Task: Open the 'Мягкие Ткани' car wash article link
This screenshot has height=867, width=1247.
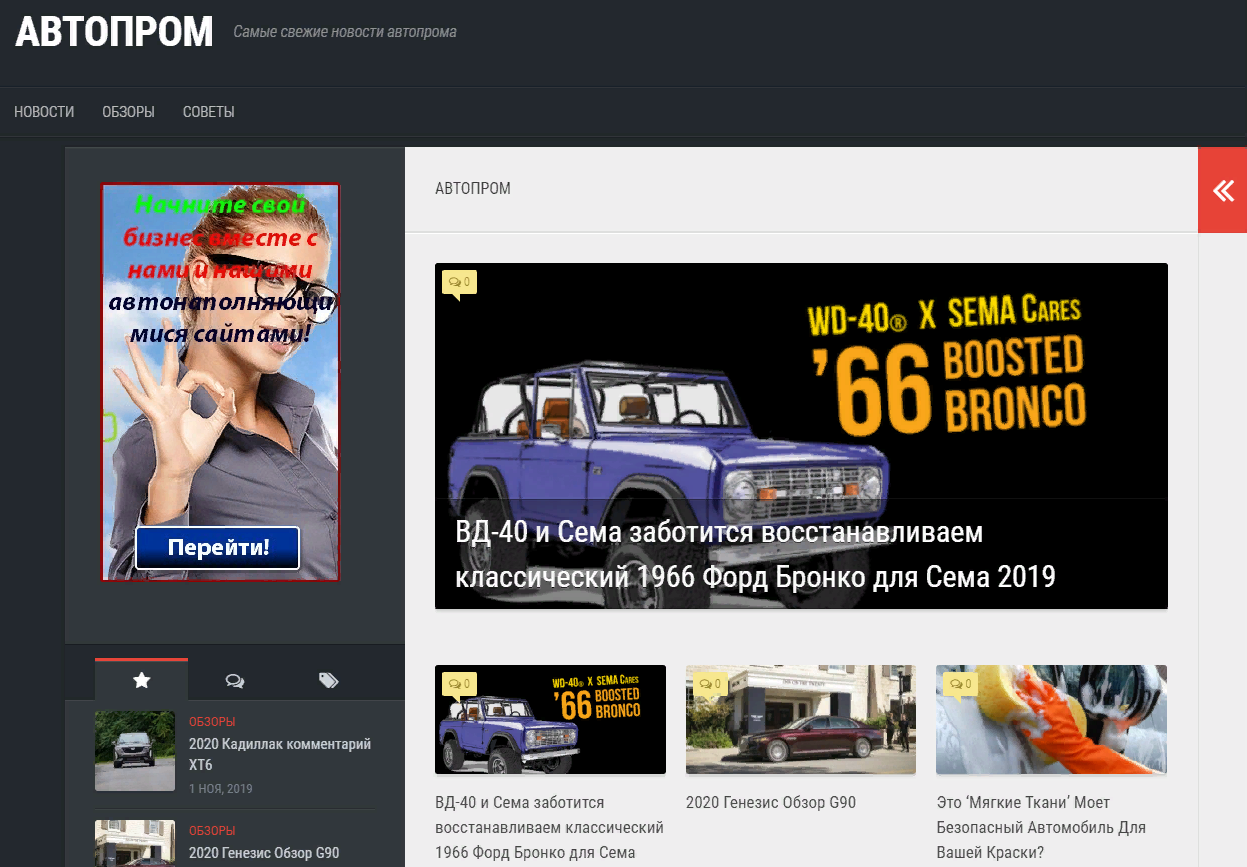Action: (1041, 828)
